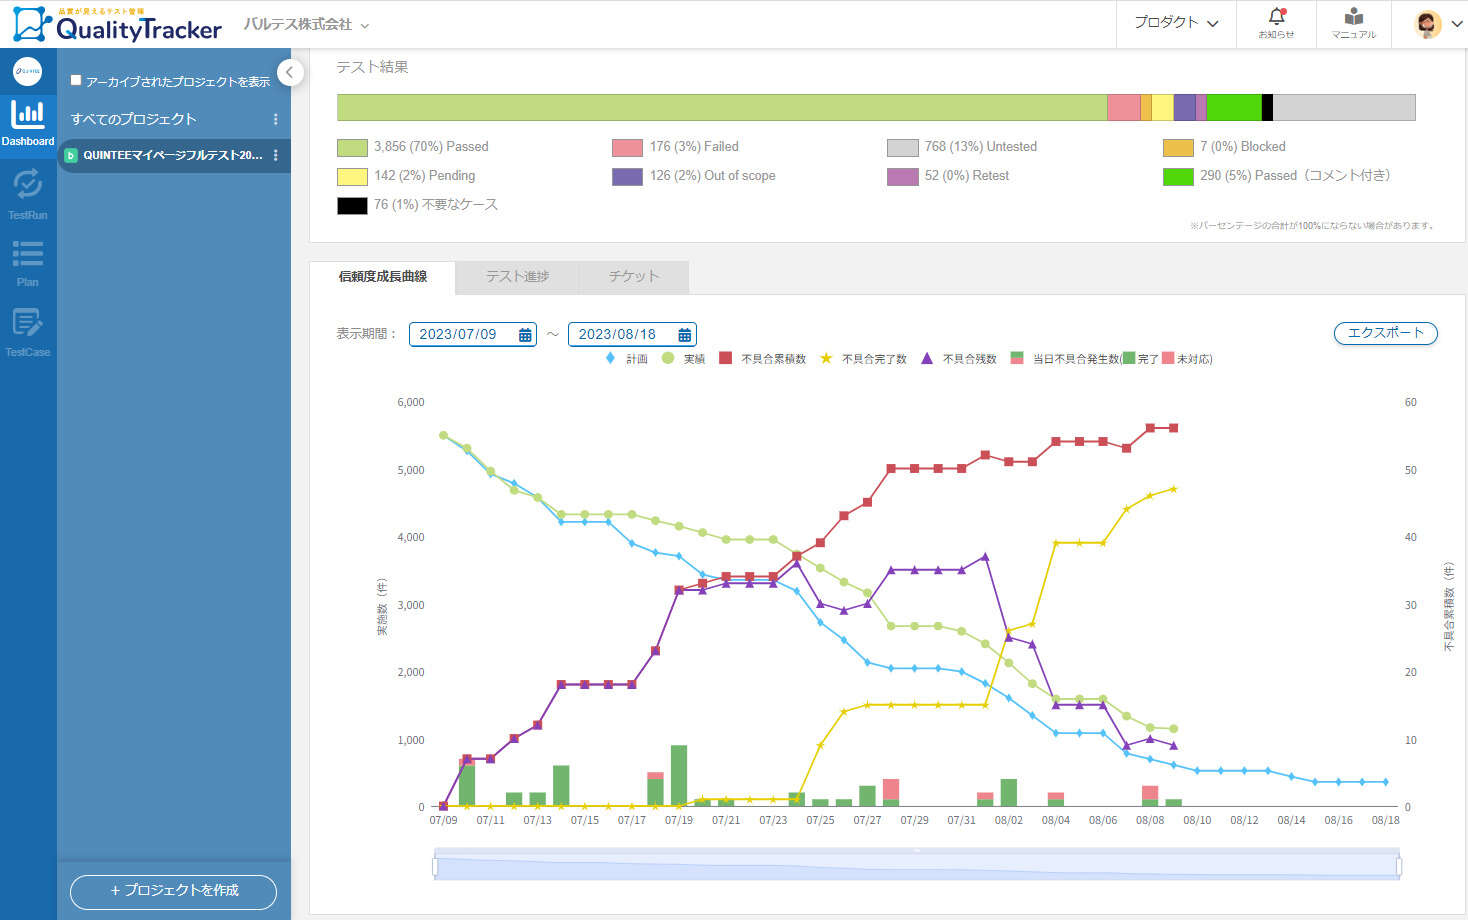The image size is (1468, 920).
Task: Click the tall green bar at 07/19
Action: (679, 776)
